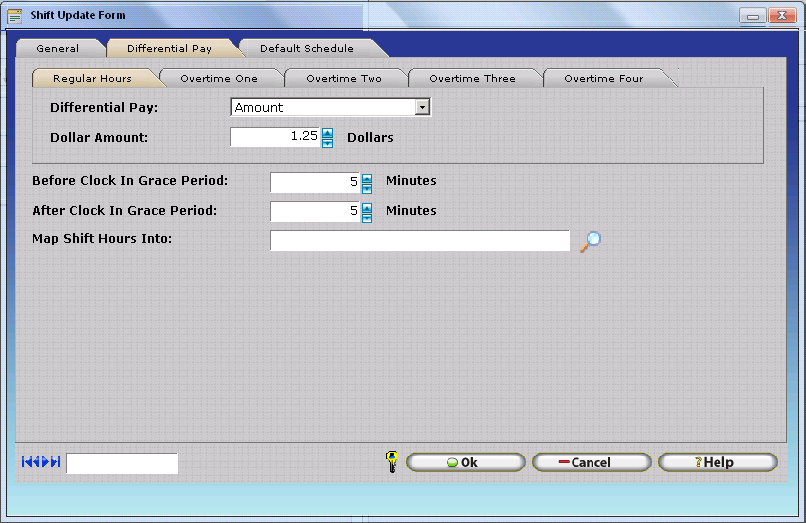Go to the next record arrow
Viewport: 806px width, 523px height.
[46, 462]
